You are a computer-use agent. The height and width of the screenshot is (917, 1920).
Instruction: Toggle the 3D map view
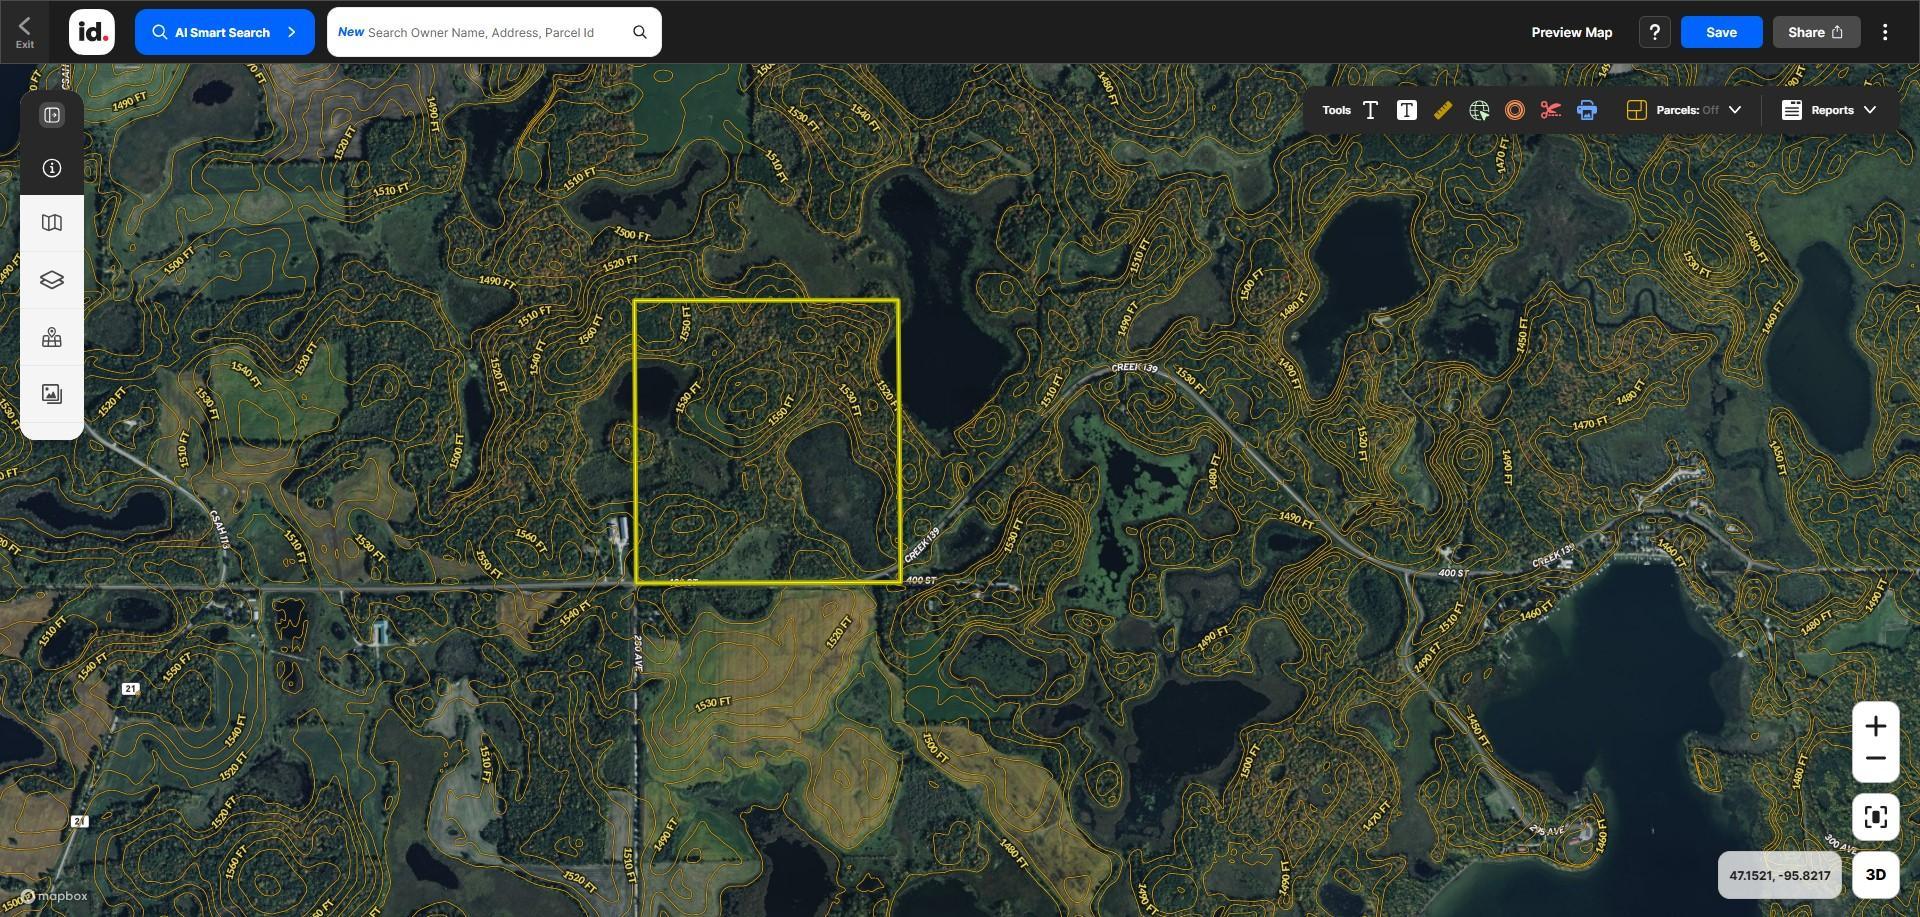(1876, 875)
